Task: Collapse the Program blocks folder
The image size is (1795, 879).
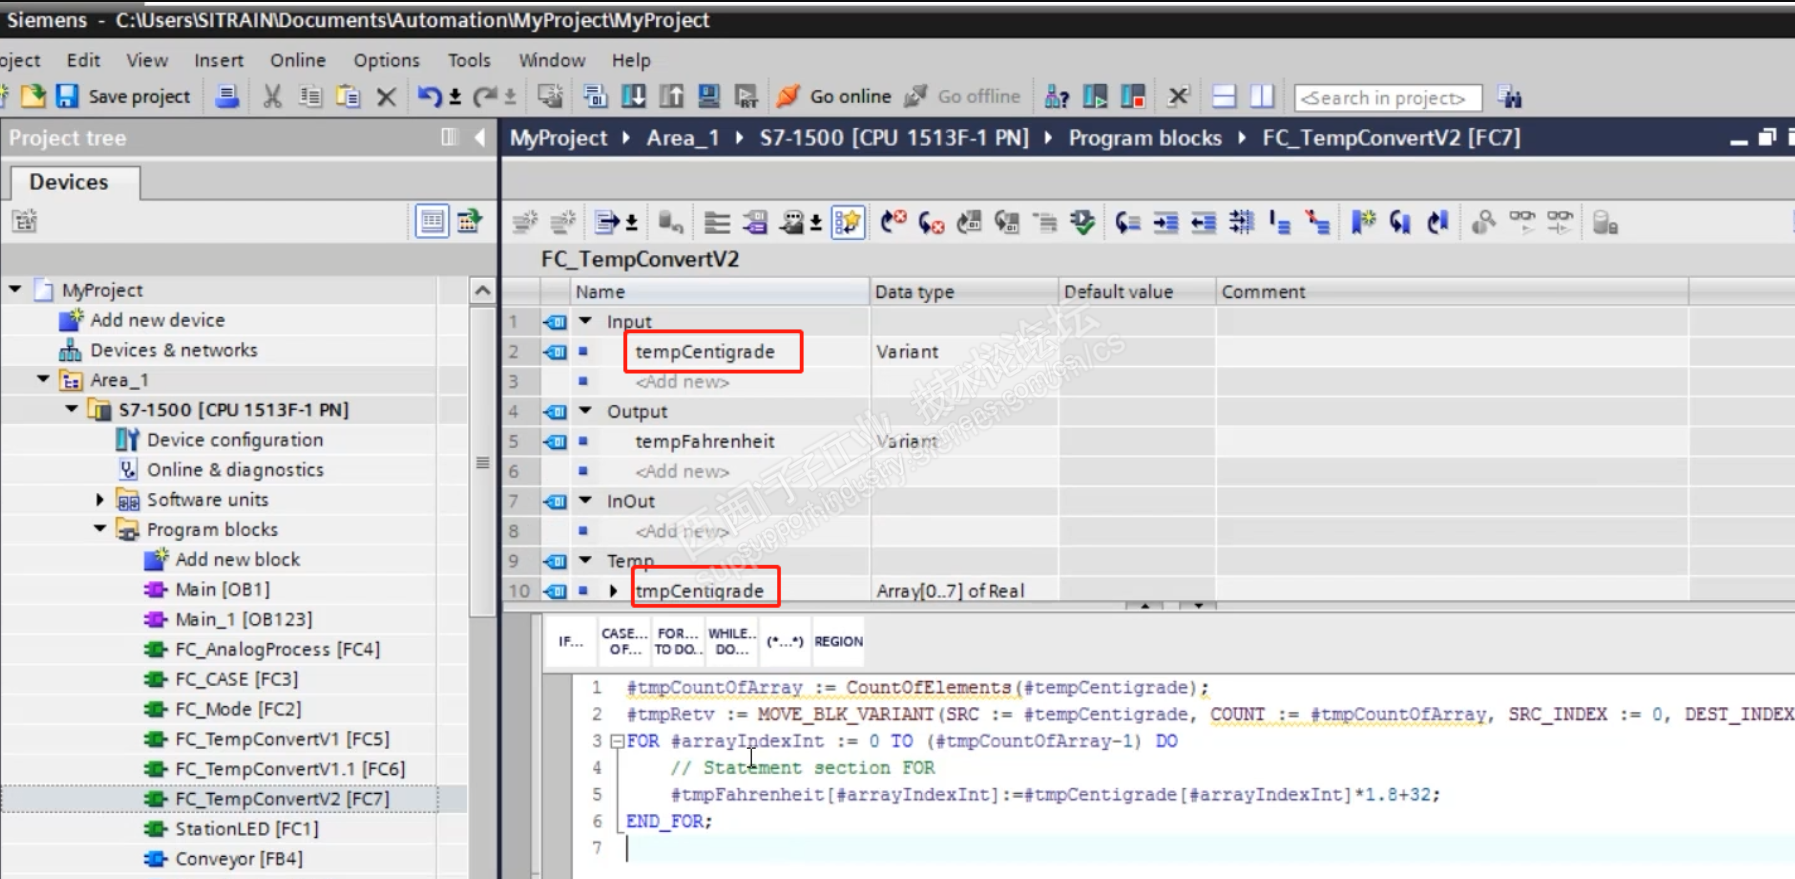Action: coord(100,529)
